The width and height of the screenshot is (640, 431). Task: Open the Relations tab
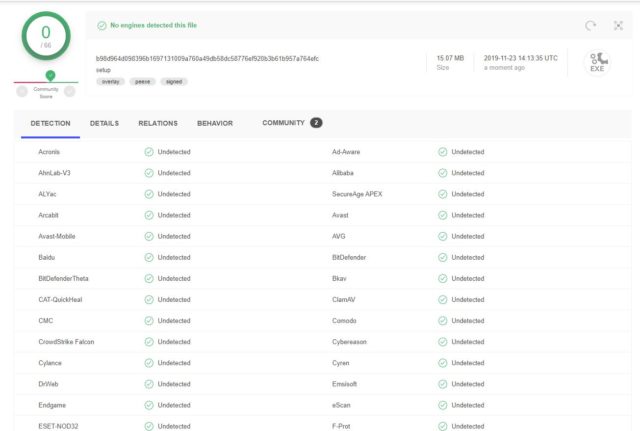click(x=158, y=123)
